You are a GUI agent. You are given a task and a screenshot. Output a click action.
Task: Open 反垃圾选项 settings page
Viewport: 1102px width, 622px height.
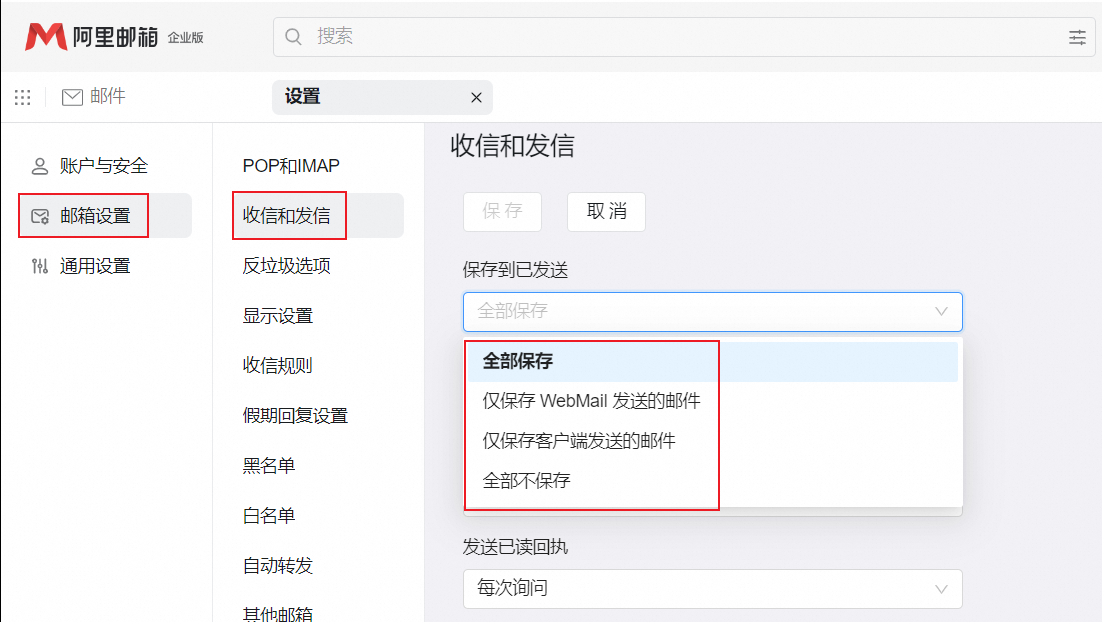286,266
